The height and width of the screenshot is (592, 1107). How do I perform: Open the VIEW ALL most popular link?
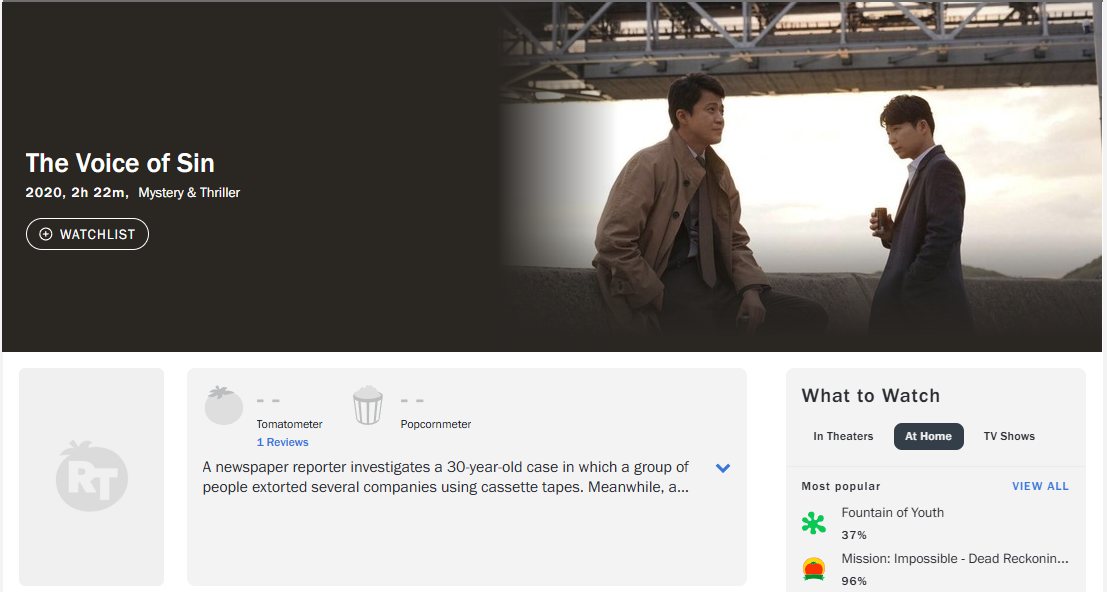tap(1041, 486)
